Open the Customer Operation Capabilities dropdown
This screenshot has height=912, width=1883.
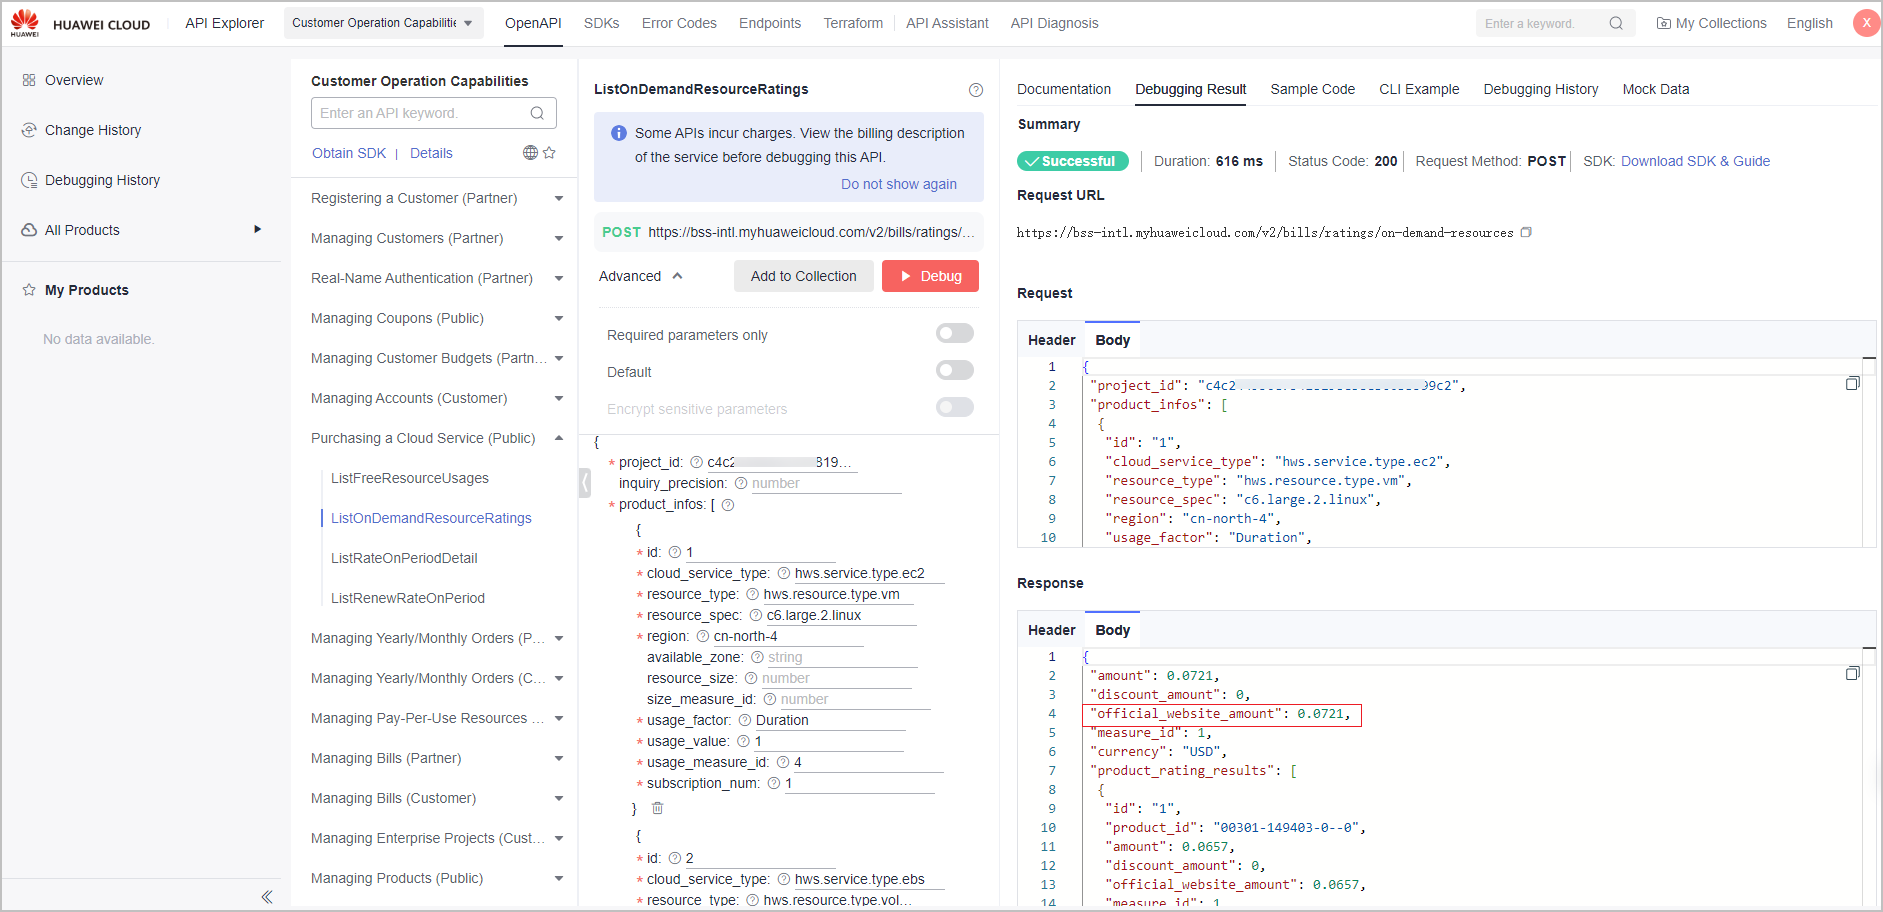click(x=383, y=23)
